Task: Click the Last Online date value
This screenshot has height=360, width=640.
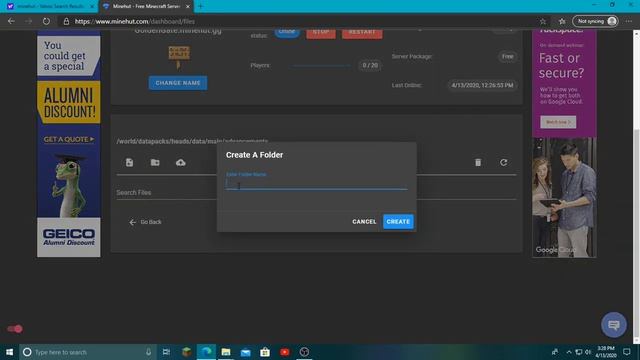Action: (x=482, y=85)
